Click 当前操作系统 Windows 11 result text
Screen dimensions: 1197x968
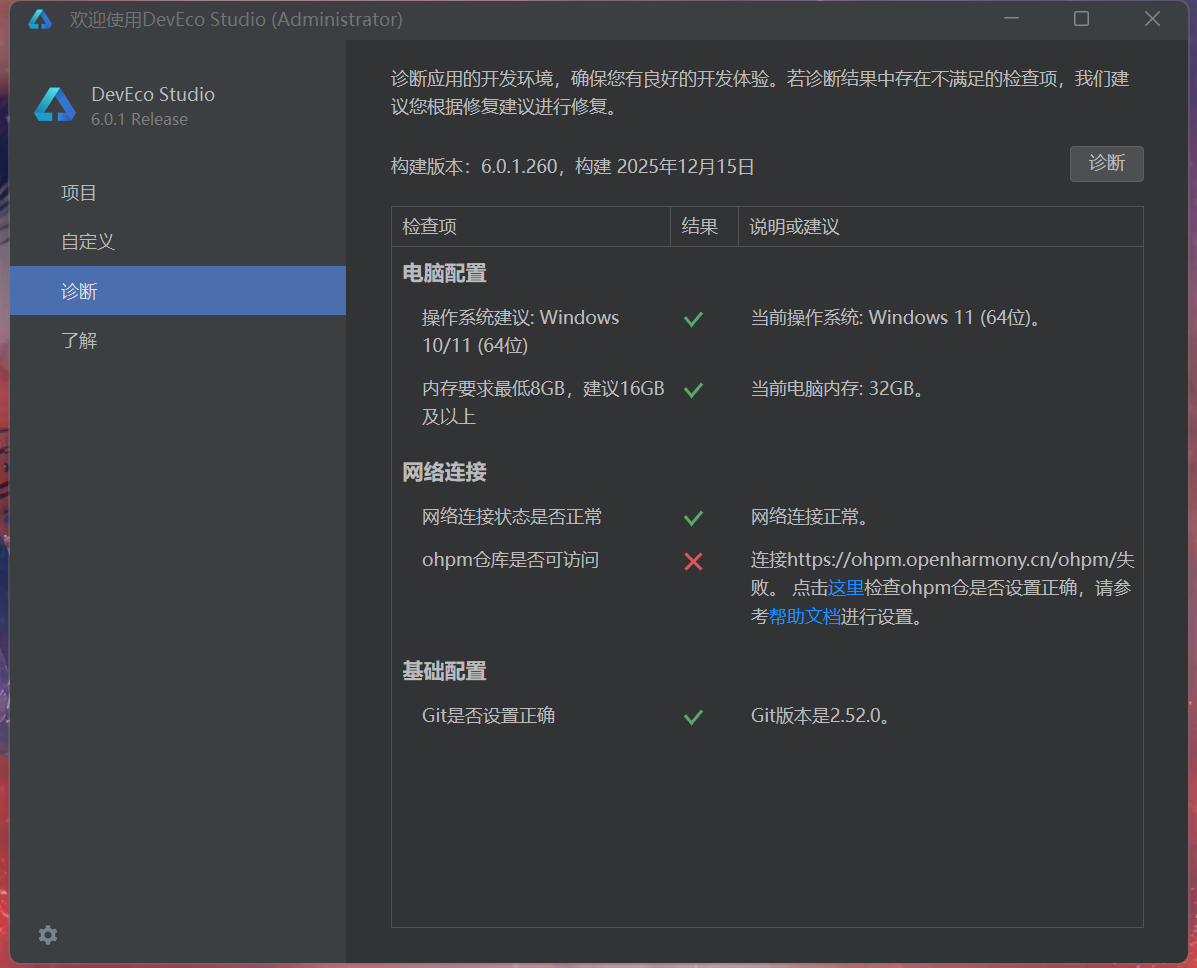coord(896,318)
